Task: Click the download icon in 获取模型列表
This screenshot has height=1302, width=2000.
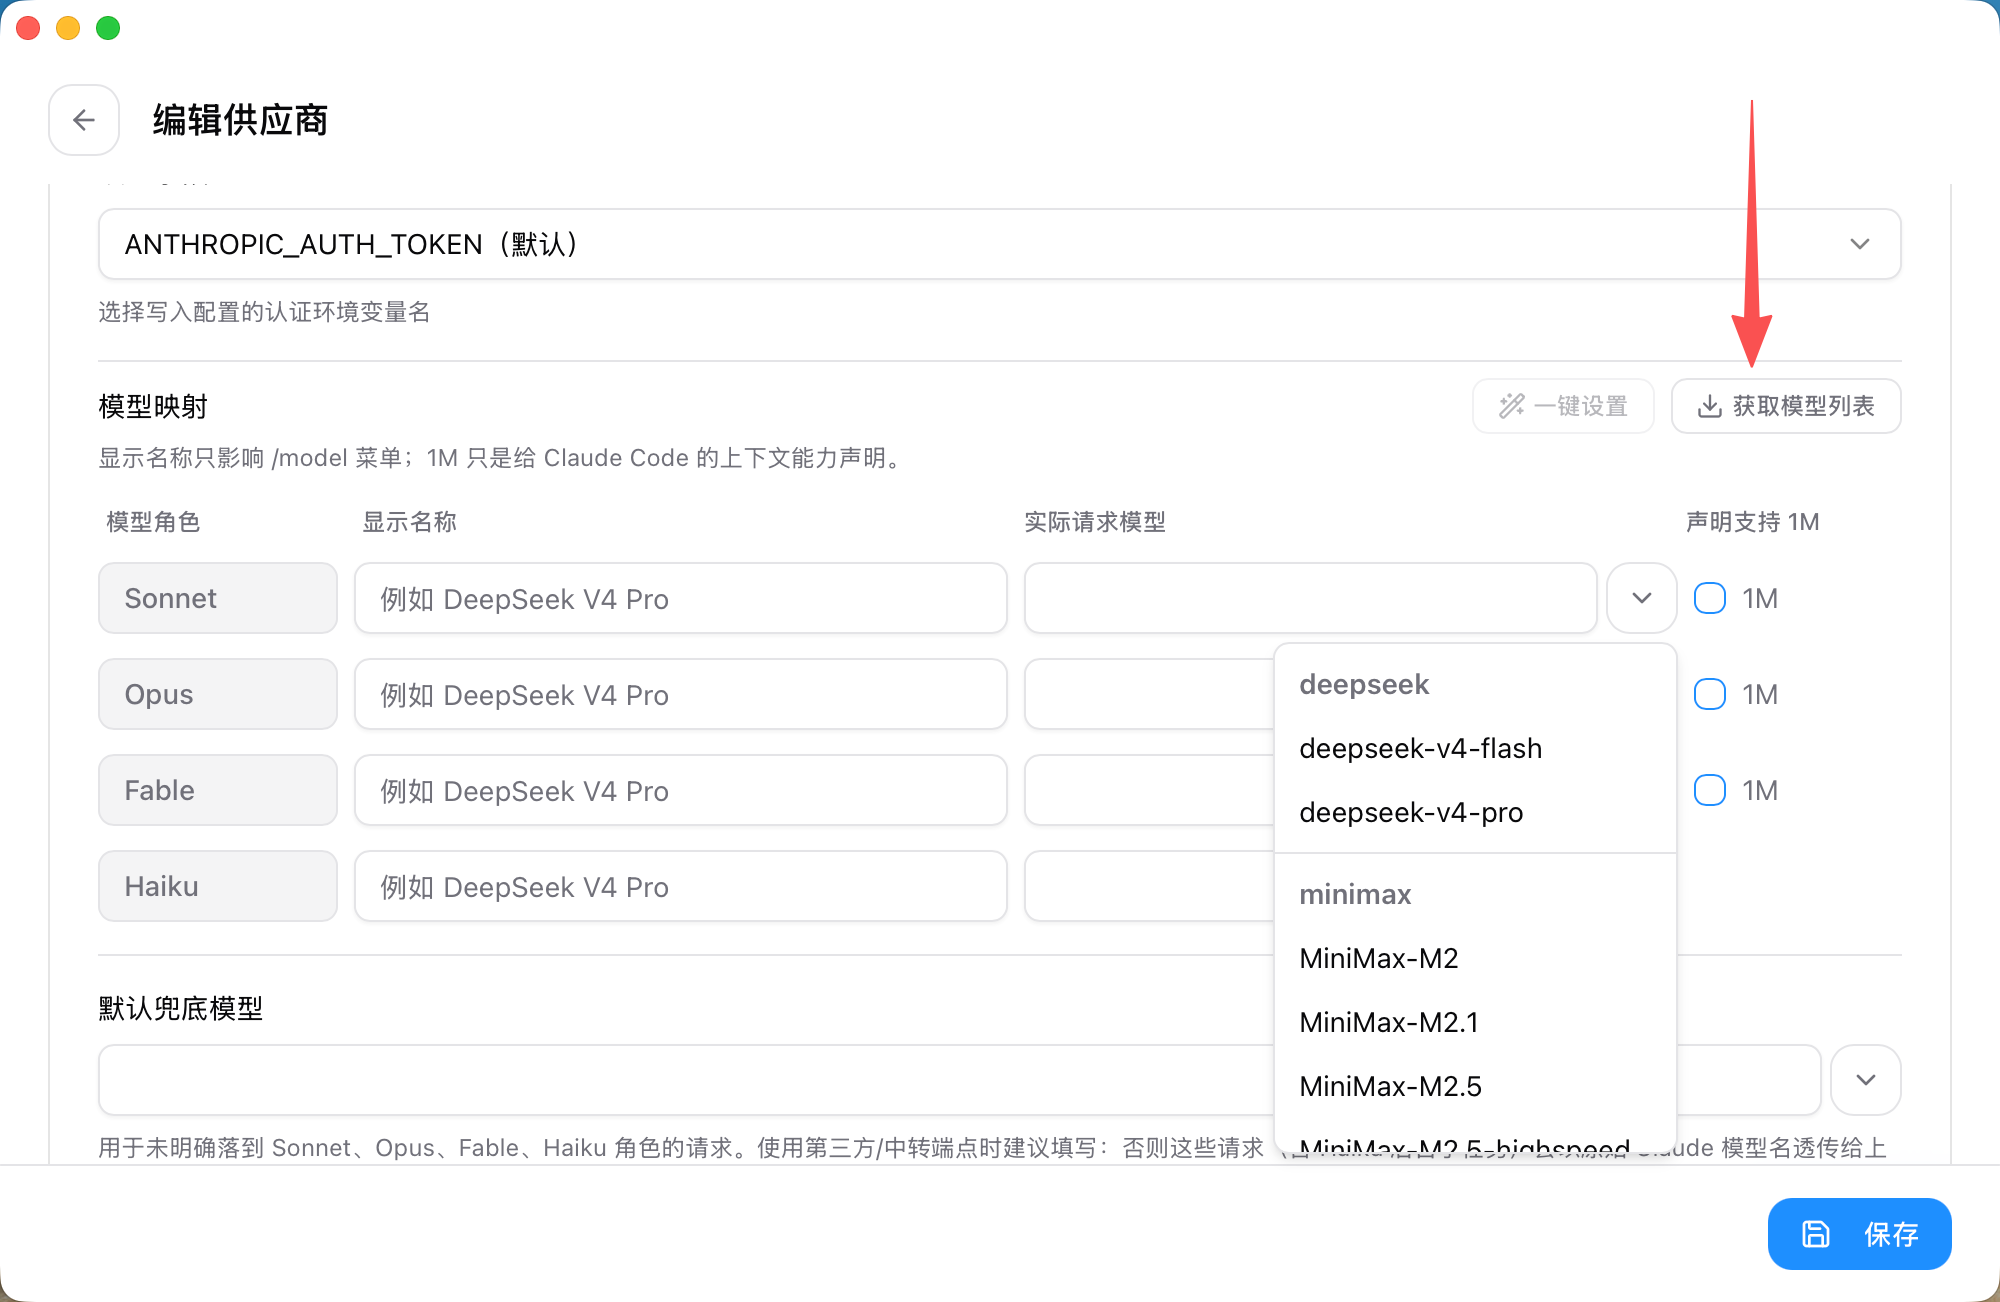Action: pos(1710,406)
